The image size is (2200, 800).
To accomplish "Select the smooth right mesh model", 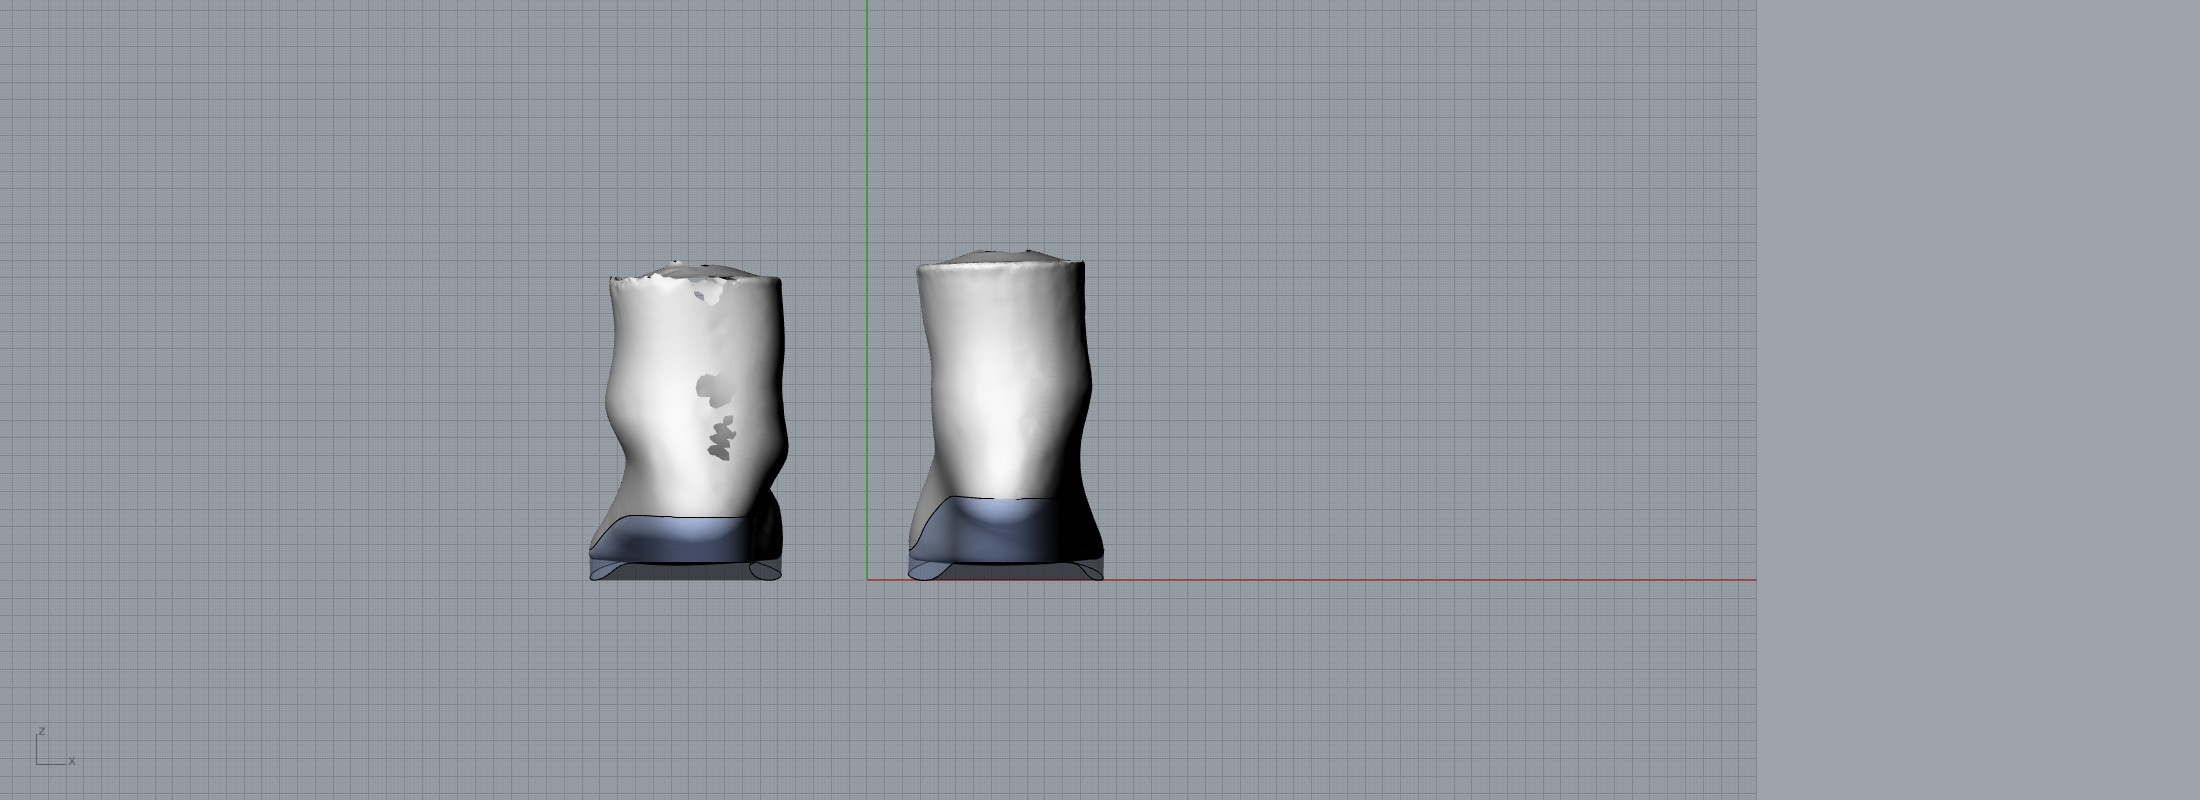I will click(x=1000, y=380).
